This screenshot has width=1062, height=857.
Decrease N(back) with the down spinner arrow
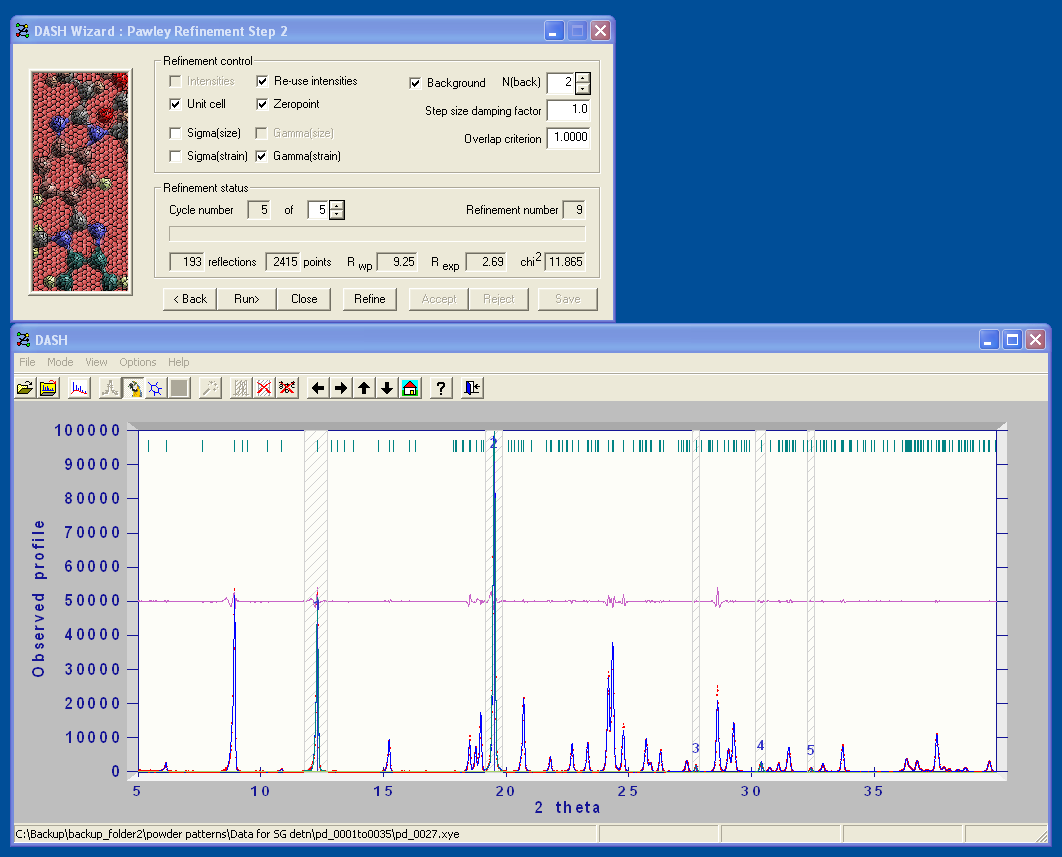coord(583,89)
